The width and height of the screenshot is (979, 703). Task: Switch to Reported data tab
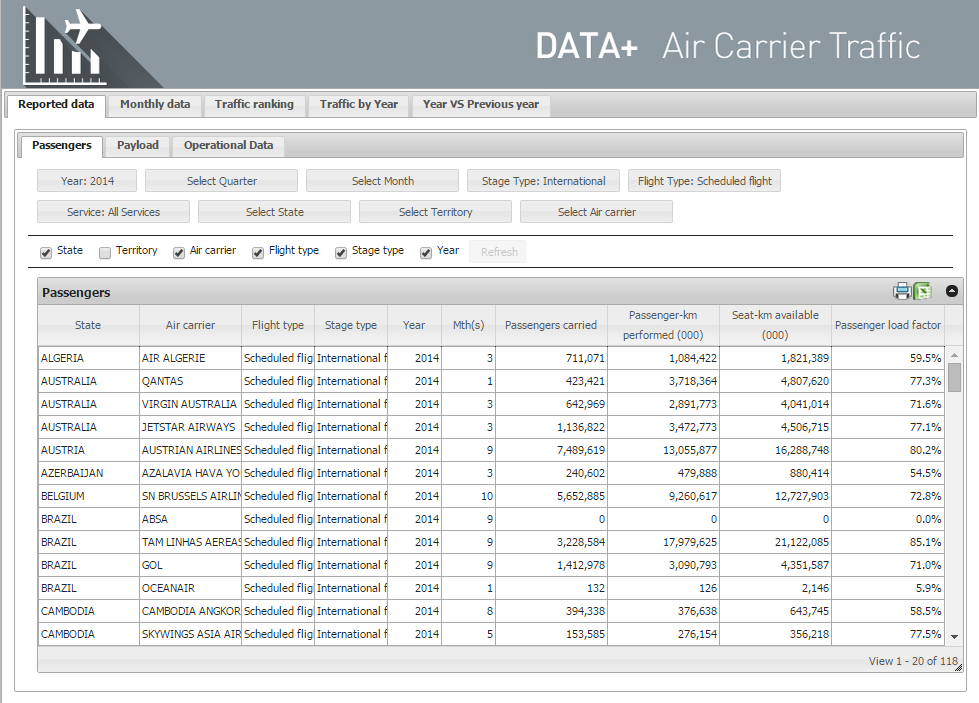56,104
